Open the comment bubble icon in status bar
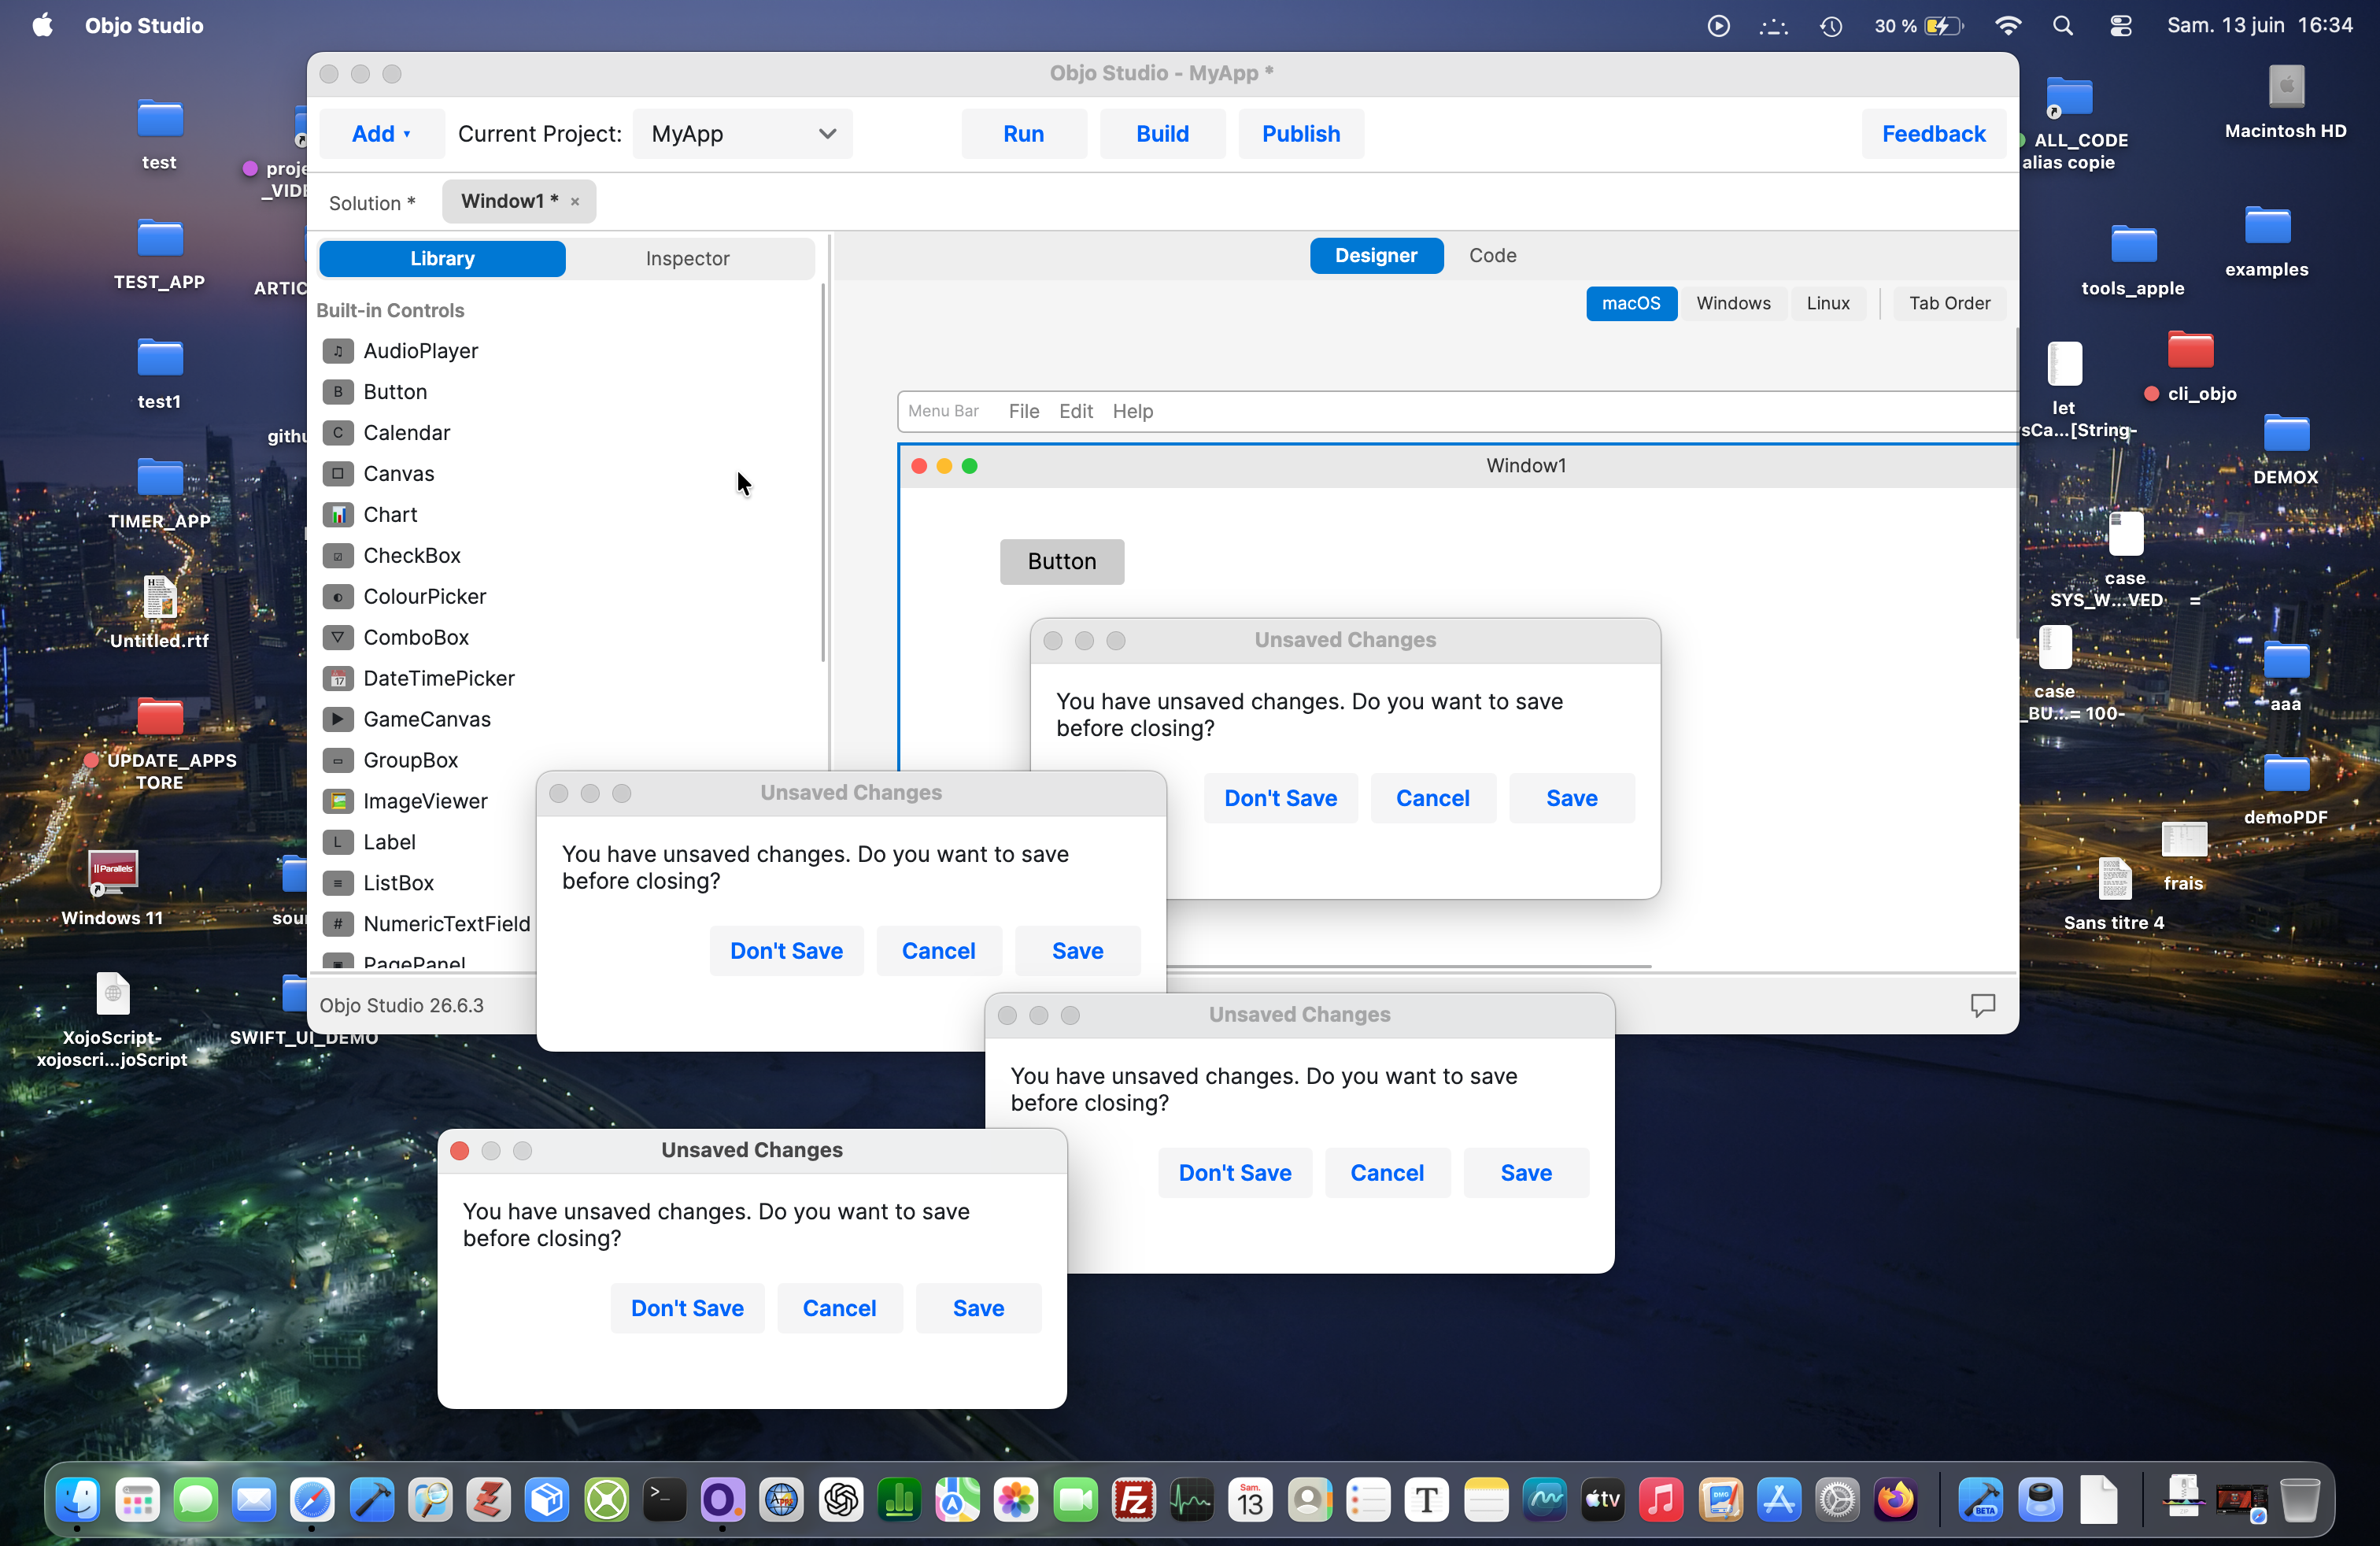 tap(1982, 1005)
